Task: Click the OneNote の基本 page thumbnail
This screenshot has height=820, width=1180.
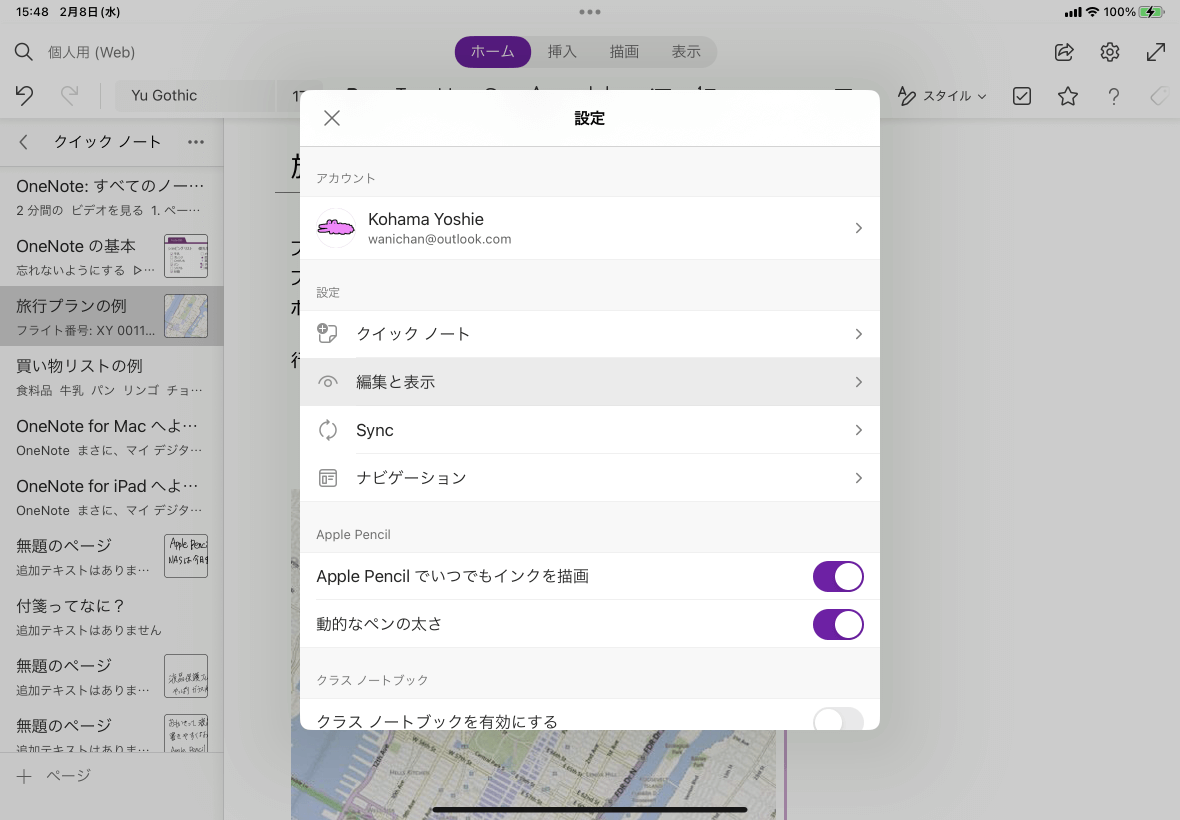Action: click(186, 256)
